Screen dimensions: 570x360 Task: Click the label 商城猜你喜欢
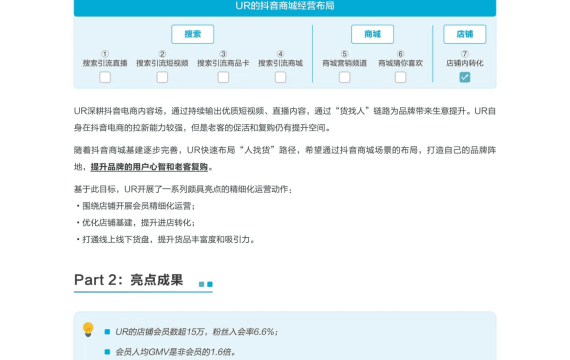pos(400,63)
